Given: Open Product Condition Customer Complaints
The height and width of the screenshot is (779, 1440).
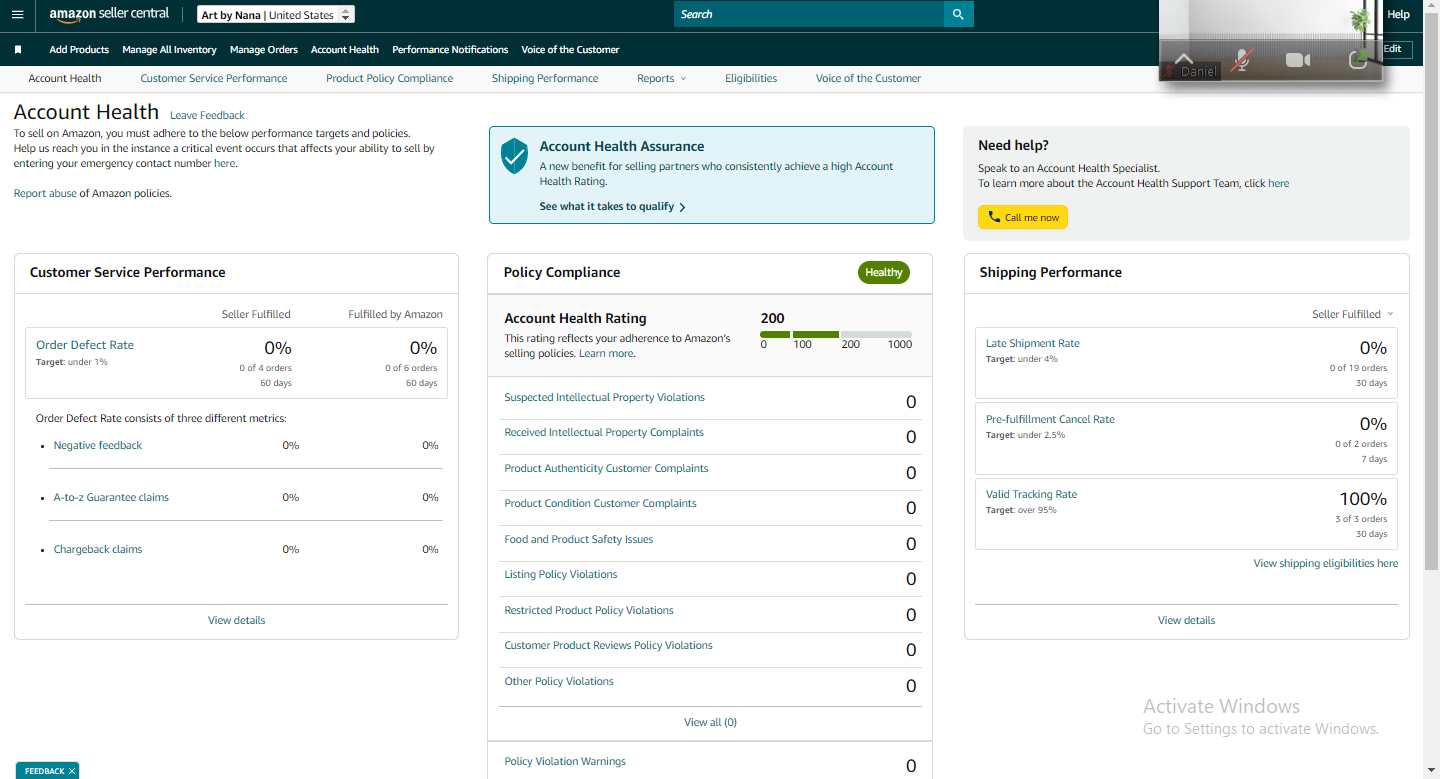Looking at the screenshot, I should tap(600, 503).
